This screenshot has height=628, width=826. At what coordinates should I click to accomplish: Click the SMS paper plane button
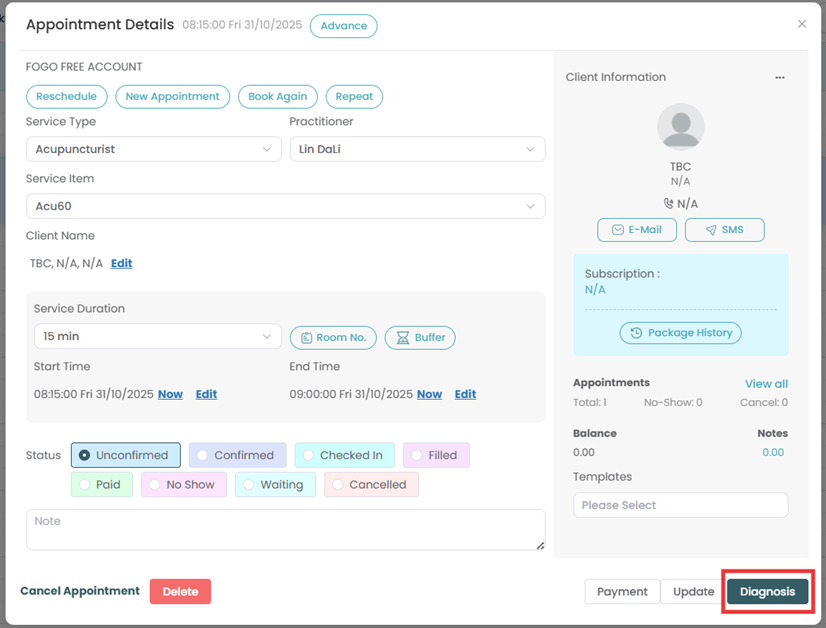click(724, 230)
